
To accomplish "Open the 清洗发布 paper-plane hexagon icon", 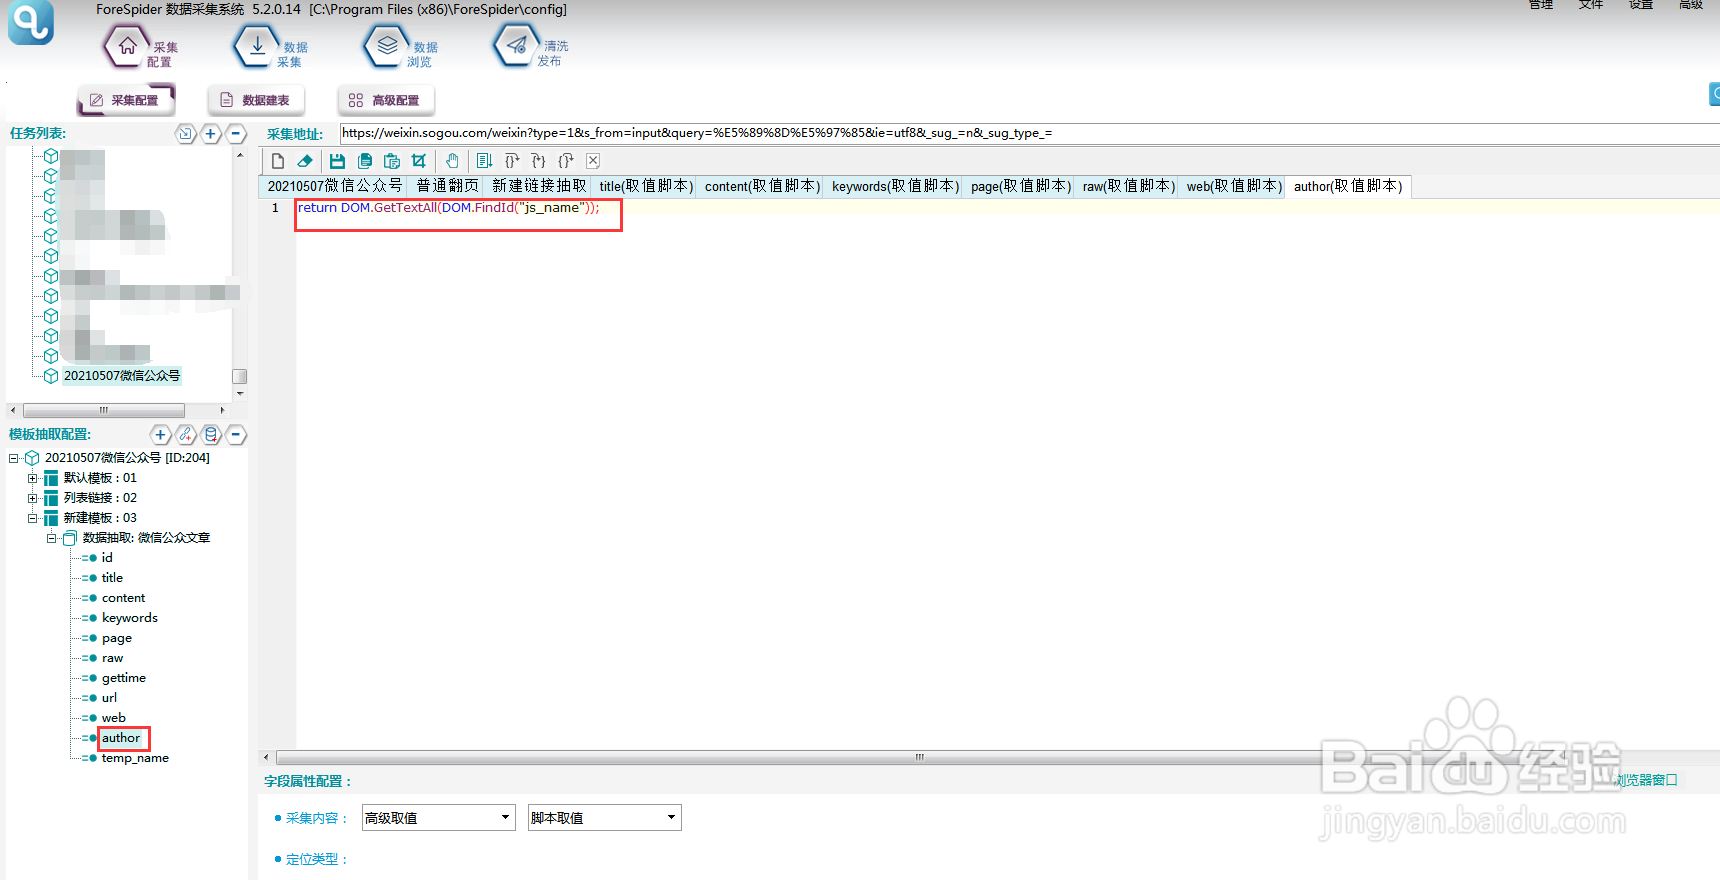I will [x=516, y=46].
